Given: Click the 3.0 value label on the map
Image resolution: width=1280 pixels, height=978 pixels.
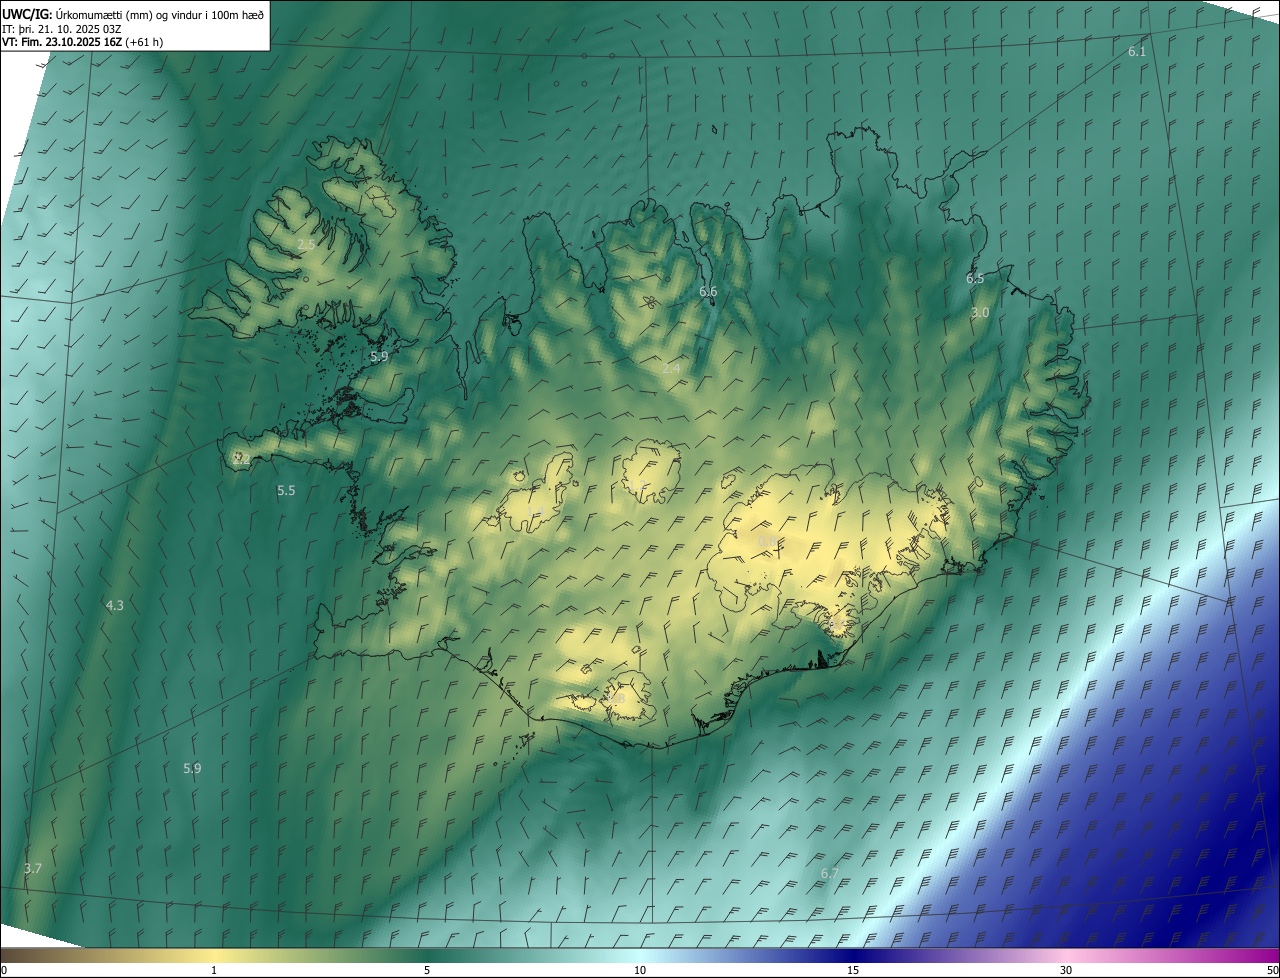Looking at the screenshot, I should [x=980, y=312].
